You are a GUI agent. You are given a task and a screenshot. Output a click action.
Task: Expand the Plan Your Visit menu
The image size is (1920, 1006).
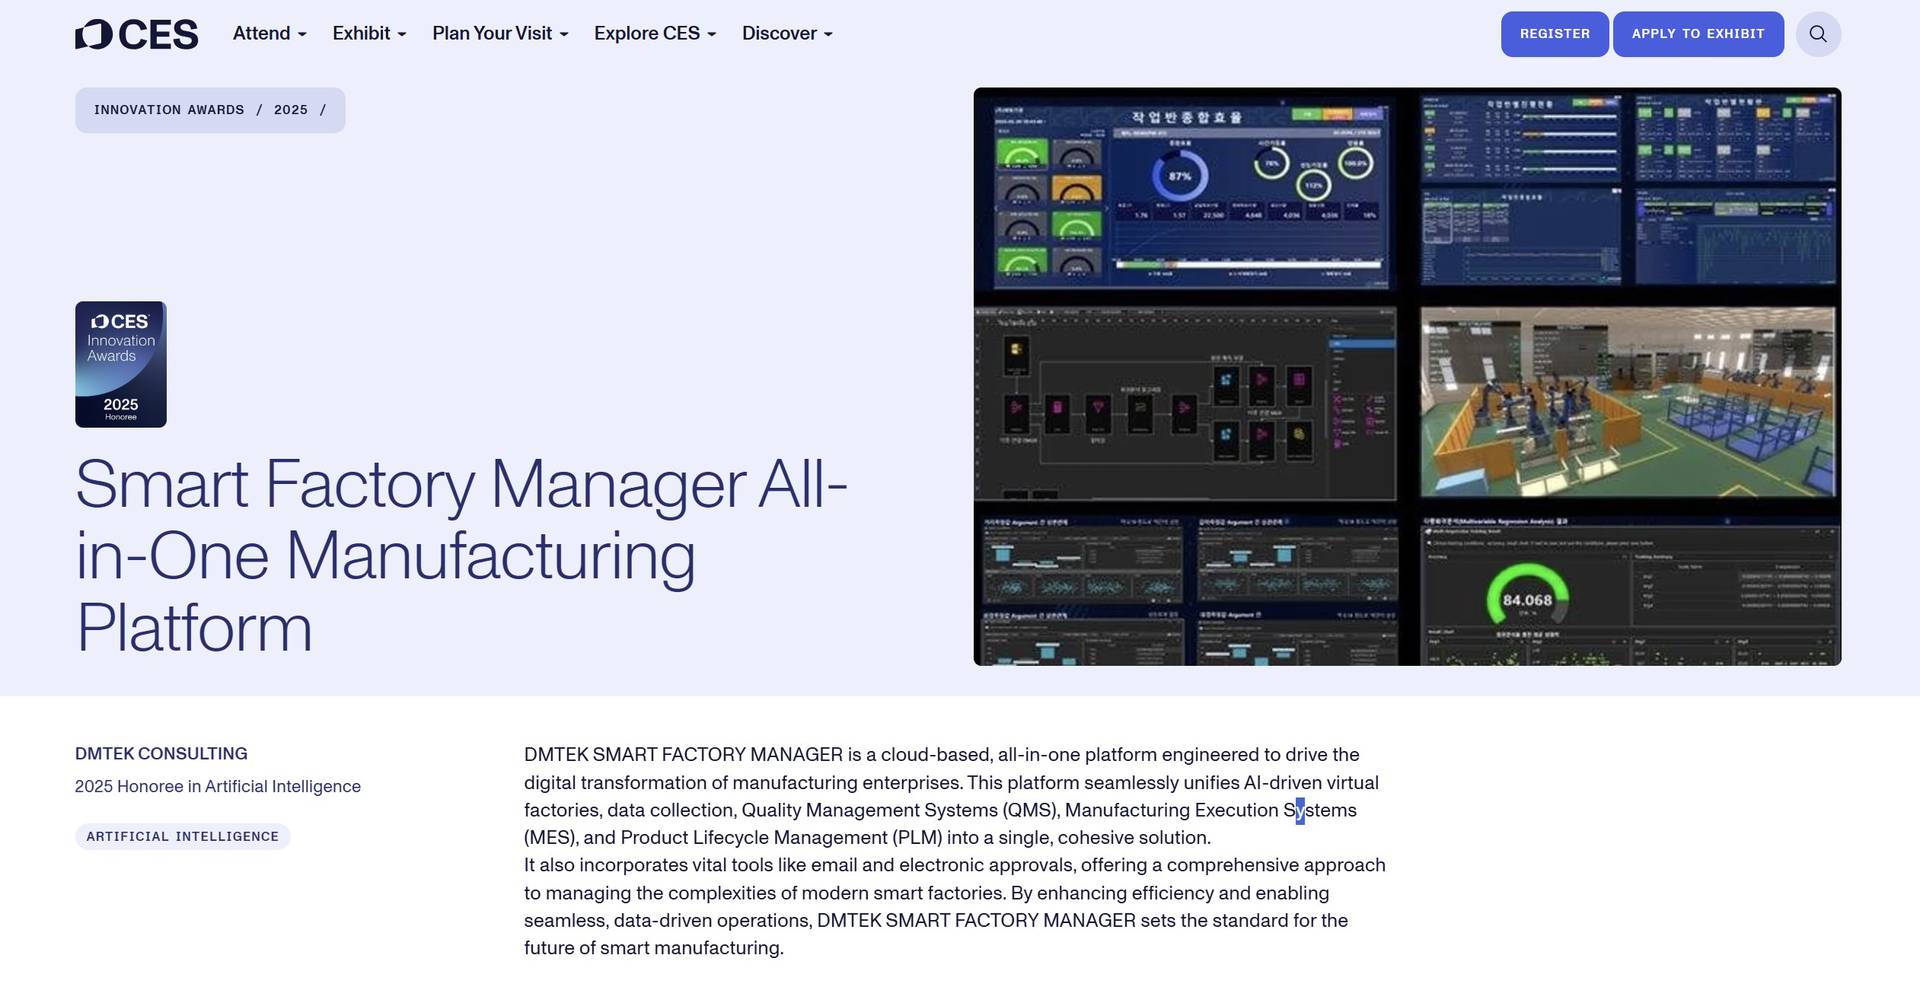coord(500,34)
